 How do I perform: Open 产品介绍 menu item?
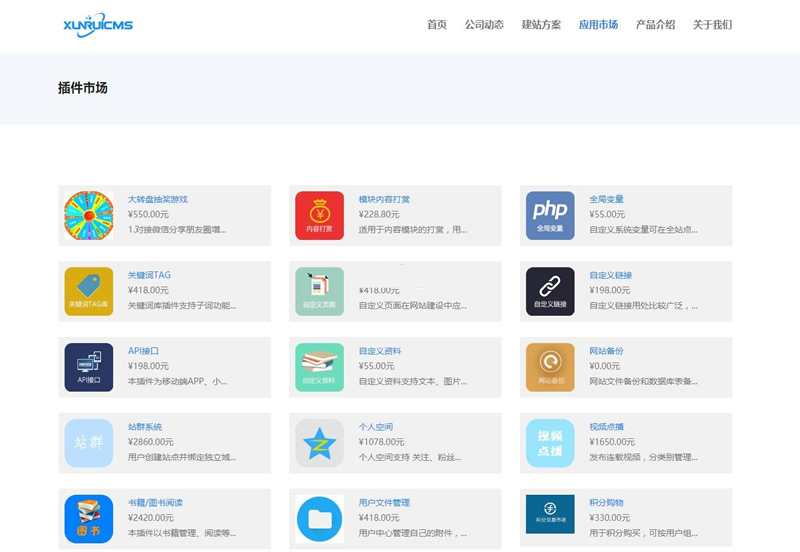tap(656, 24)
